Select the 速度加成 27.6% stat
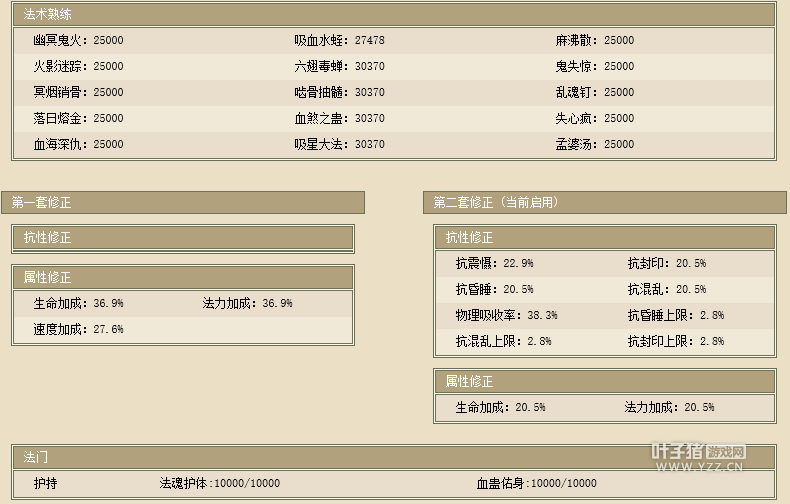The height and width of the screenshot is (504, 790). 78,329
